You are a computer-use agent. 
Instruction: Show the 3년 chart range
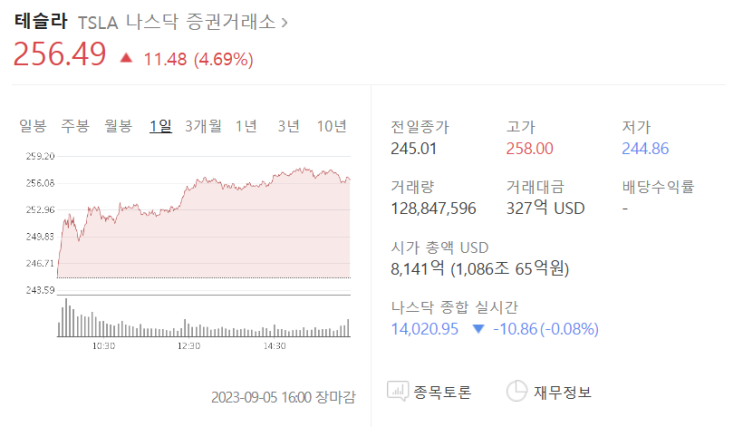pos(288,125)
